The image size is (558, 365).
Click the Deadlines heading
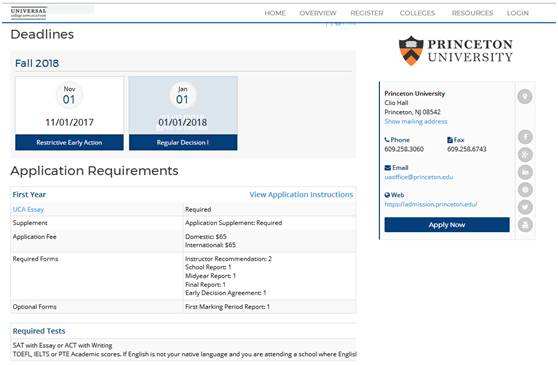(x=42, y=35)
